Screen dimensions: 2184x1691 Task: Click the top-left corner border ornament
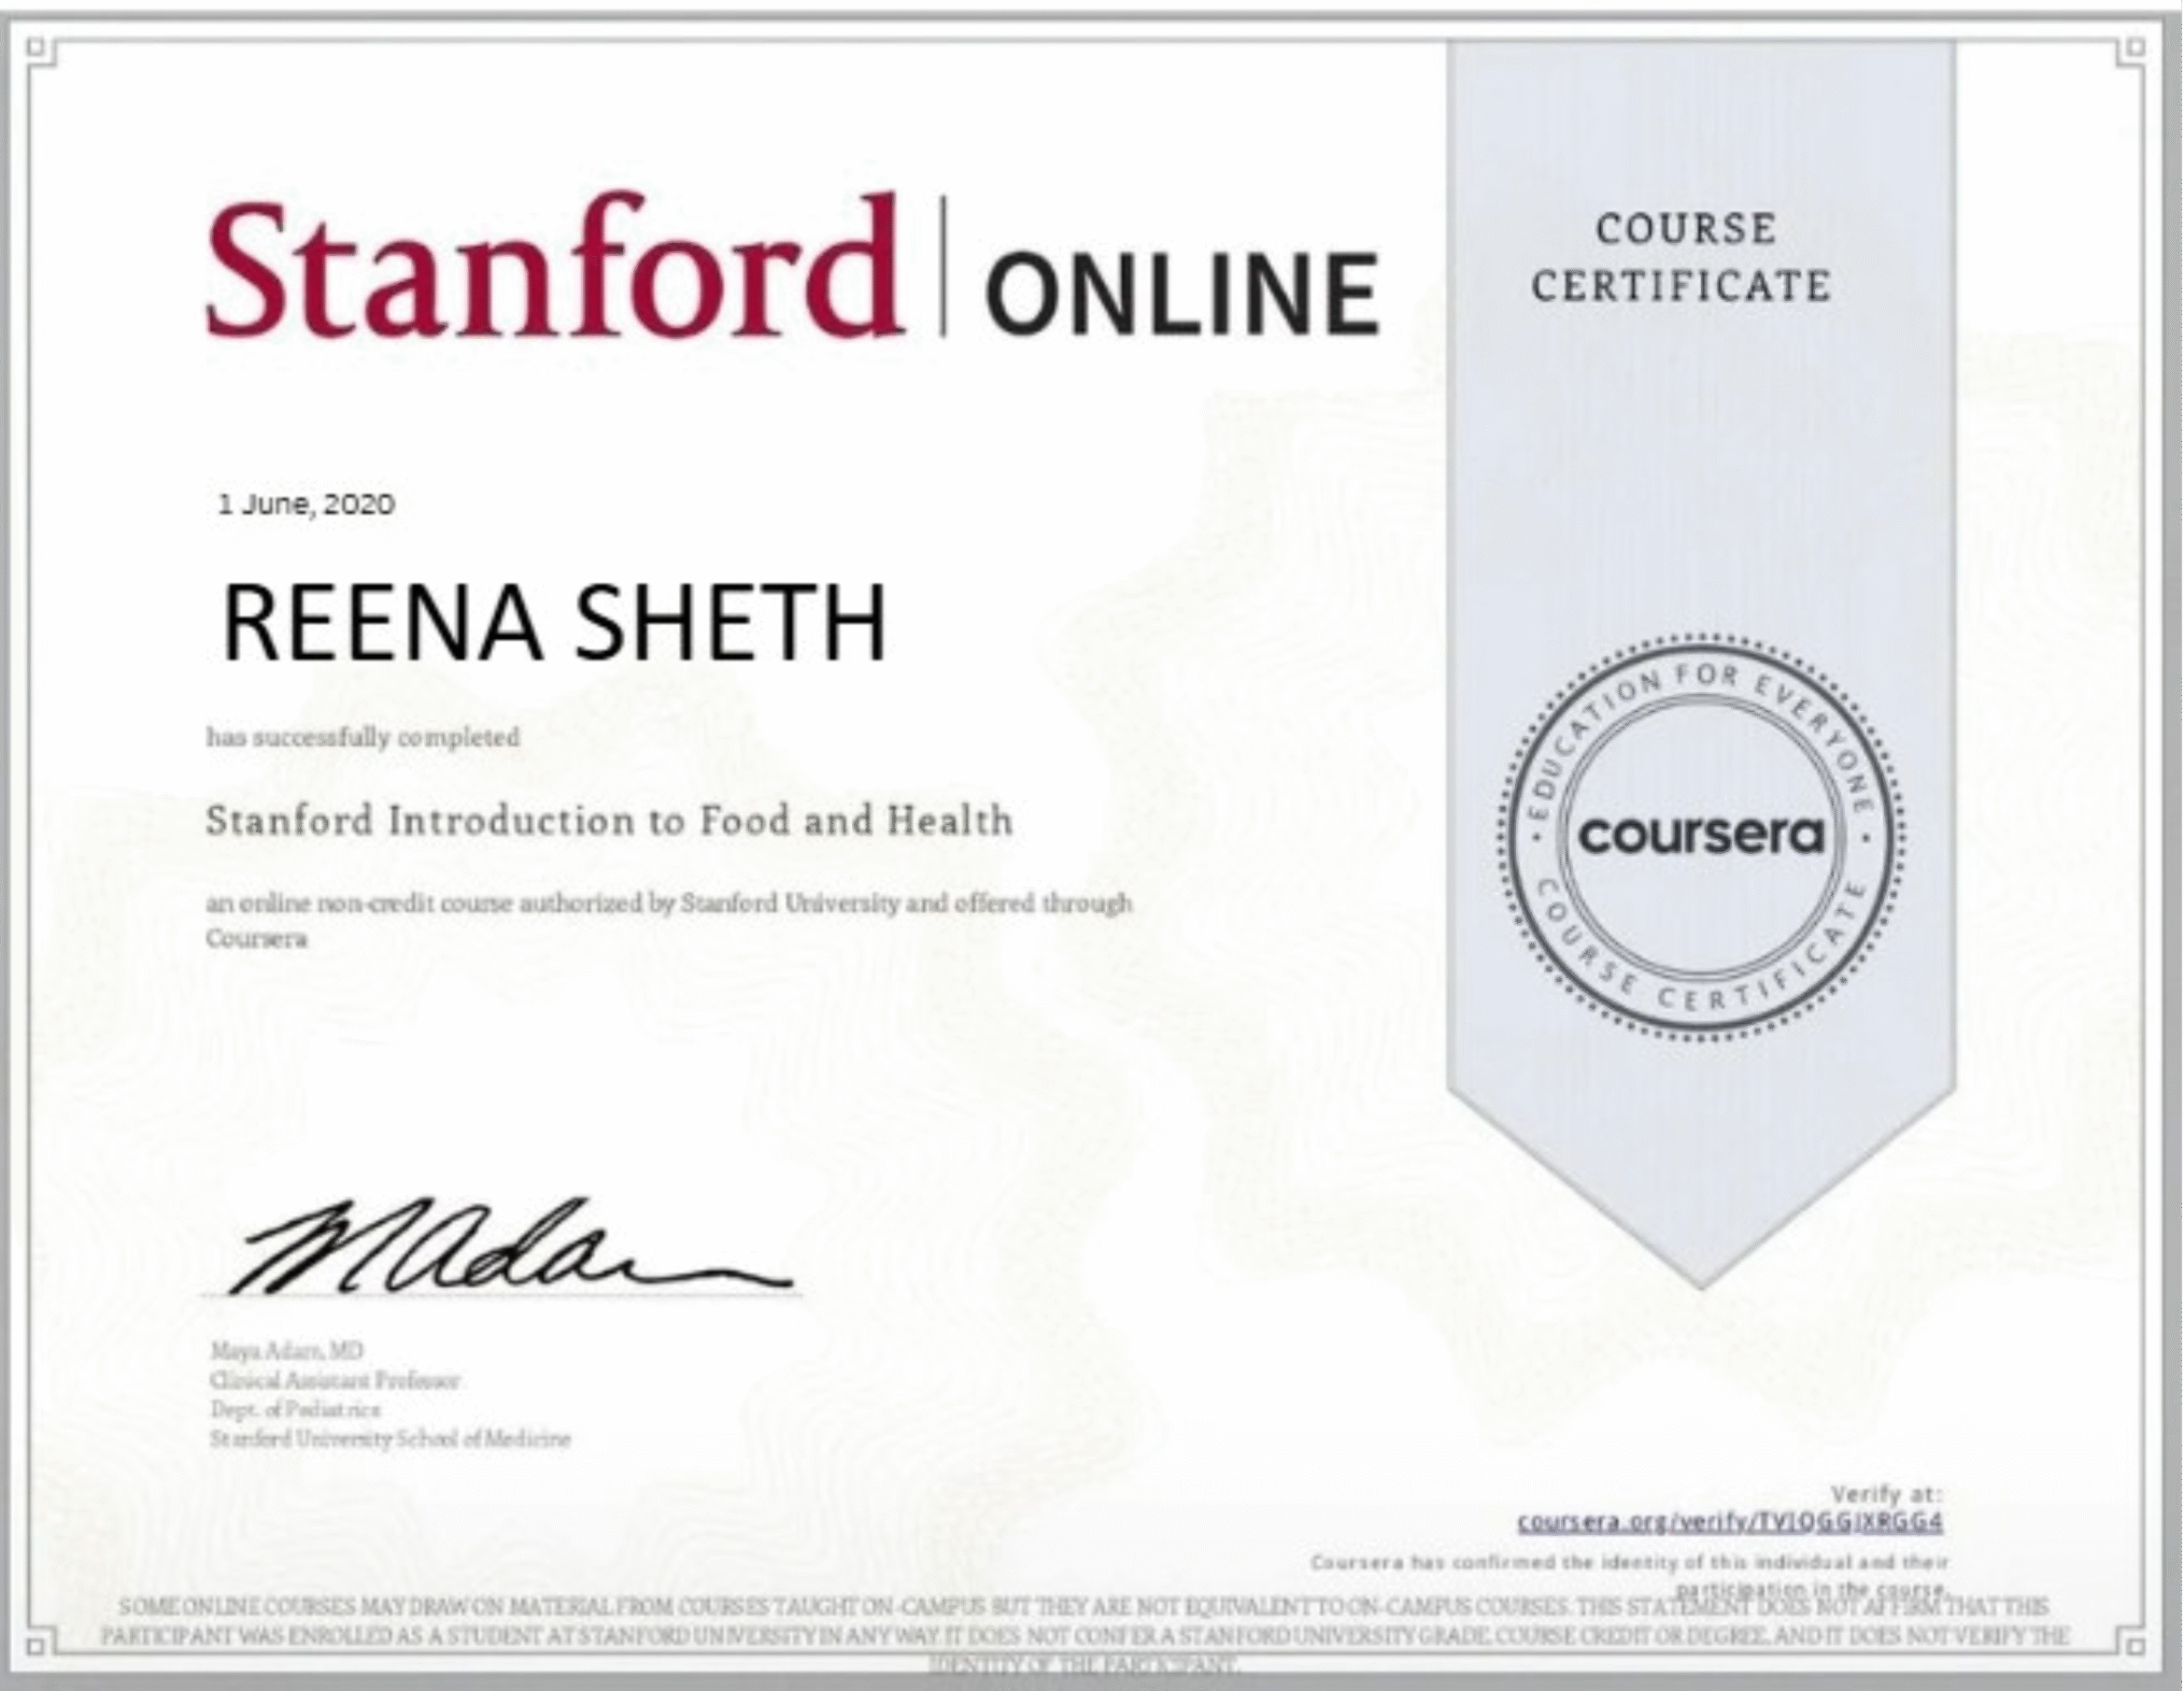click(x=36, y=46)
